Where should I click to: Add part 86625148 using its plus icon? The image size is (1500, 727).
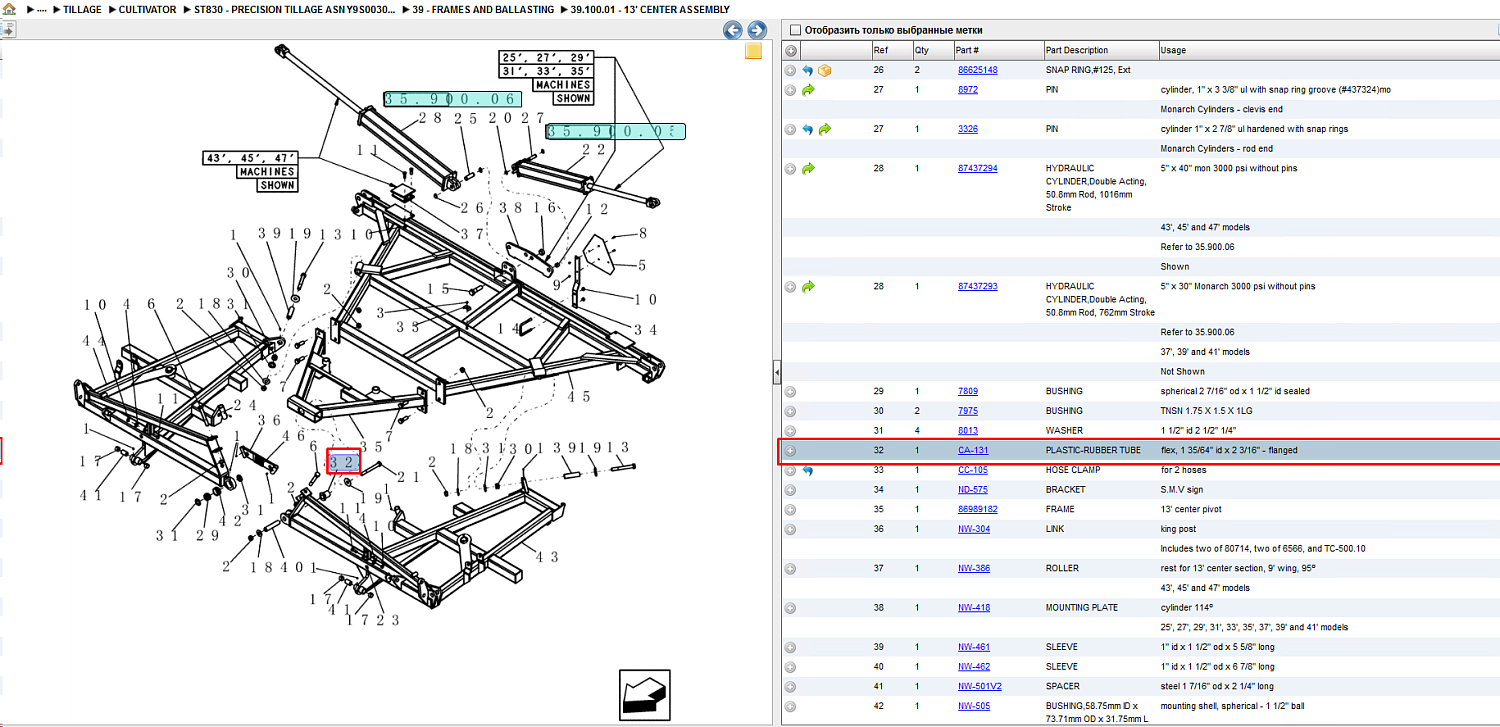coord(790,70)
